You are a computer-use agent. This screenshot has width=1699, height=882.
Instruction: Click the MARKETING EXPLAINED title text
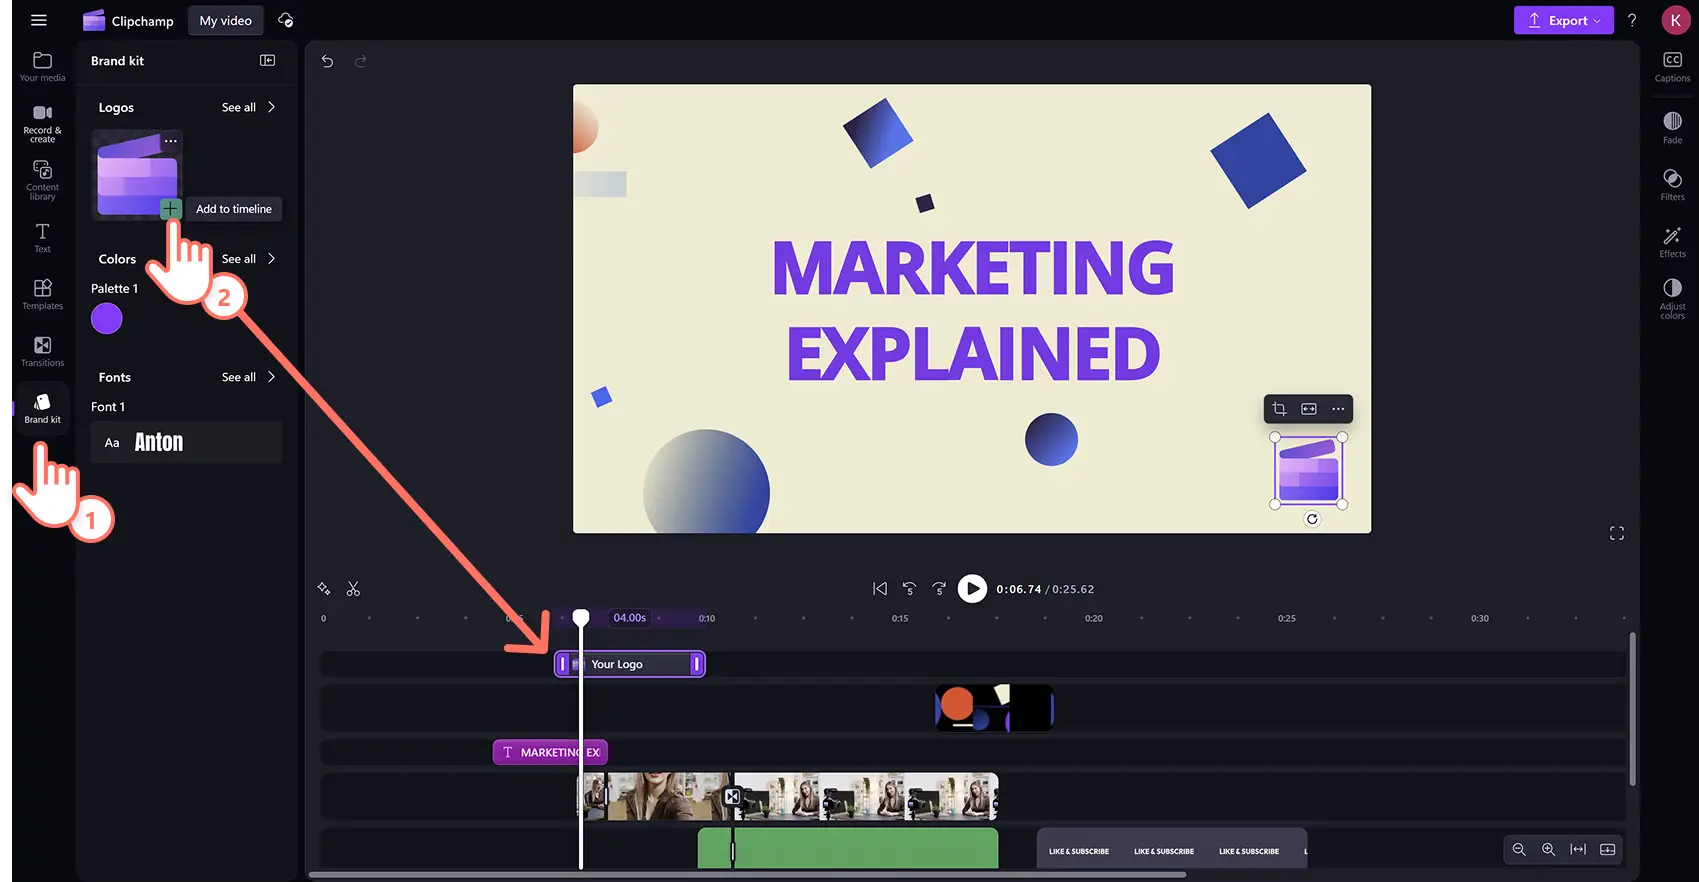973,310
